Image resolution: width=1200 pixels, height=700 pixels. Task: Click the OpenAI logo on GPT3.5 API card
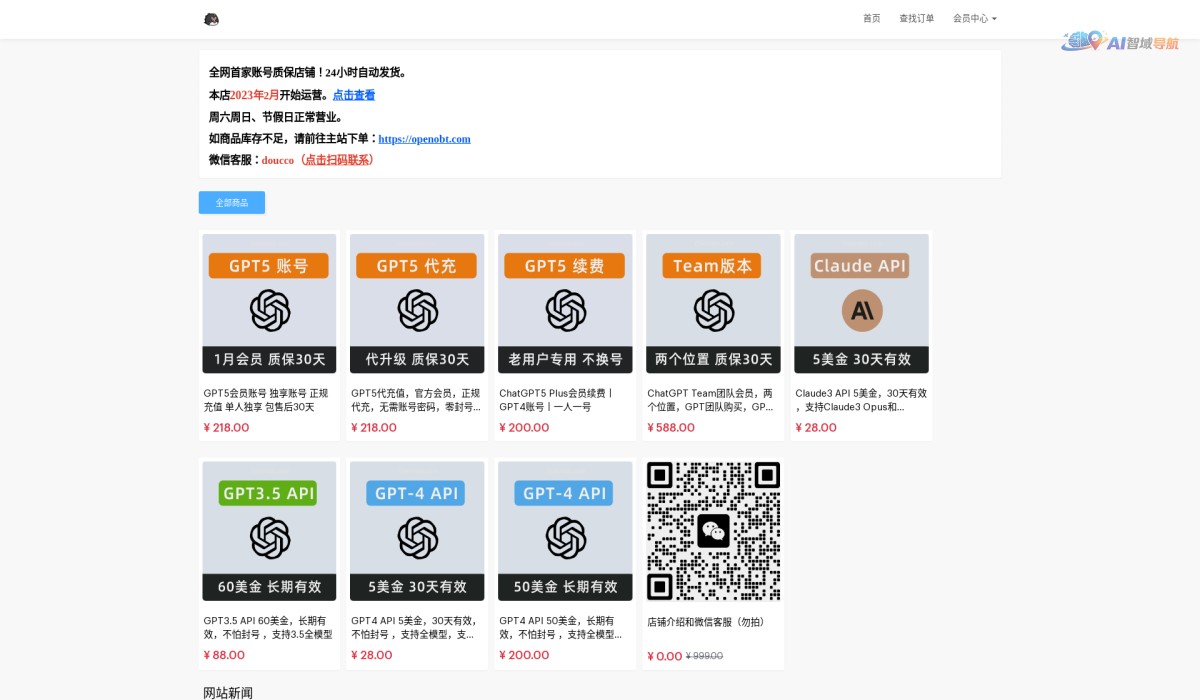pyautogui.click(x=268, y=535)
